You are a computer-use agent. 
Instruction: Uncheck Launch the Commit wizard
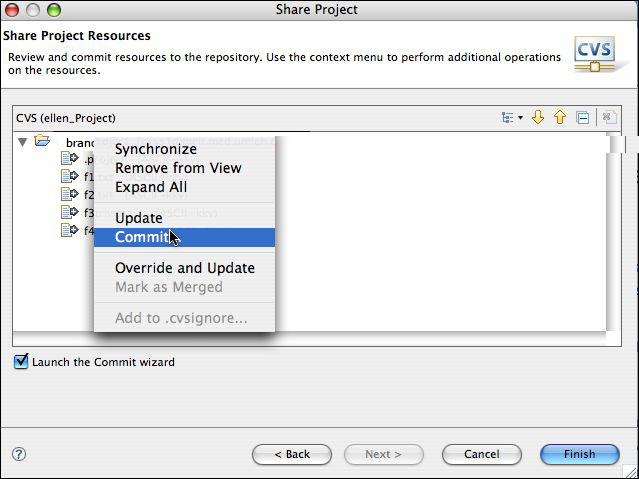click(x=21, y=362)
